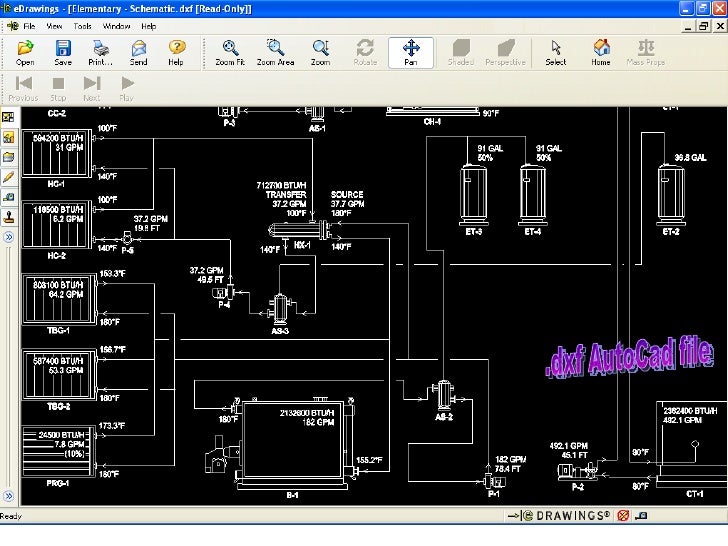728x546 pixels.
Task: Click the measure icon in the status bar
Action: (x=642, y=516)
